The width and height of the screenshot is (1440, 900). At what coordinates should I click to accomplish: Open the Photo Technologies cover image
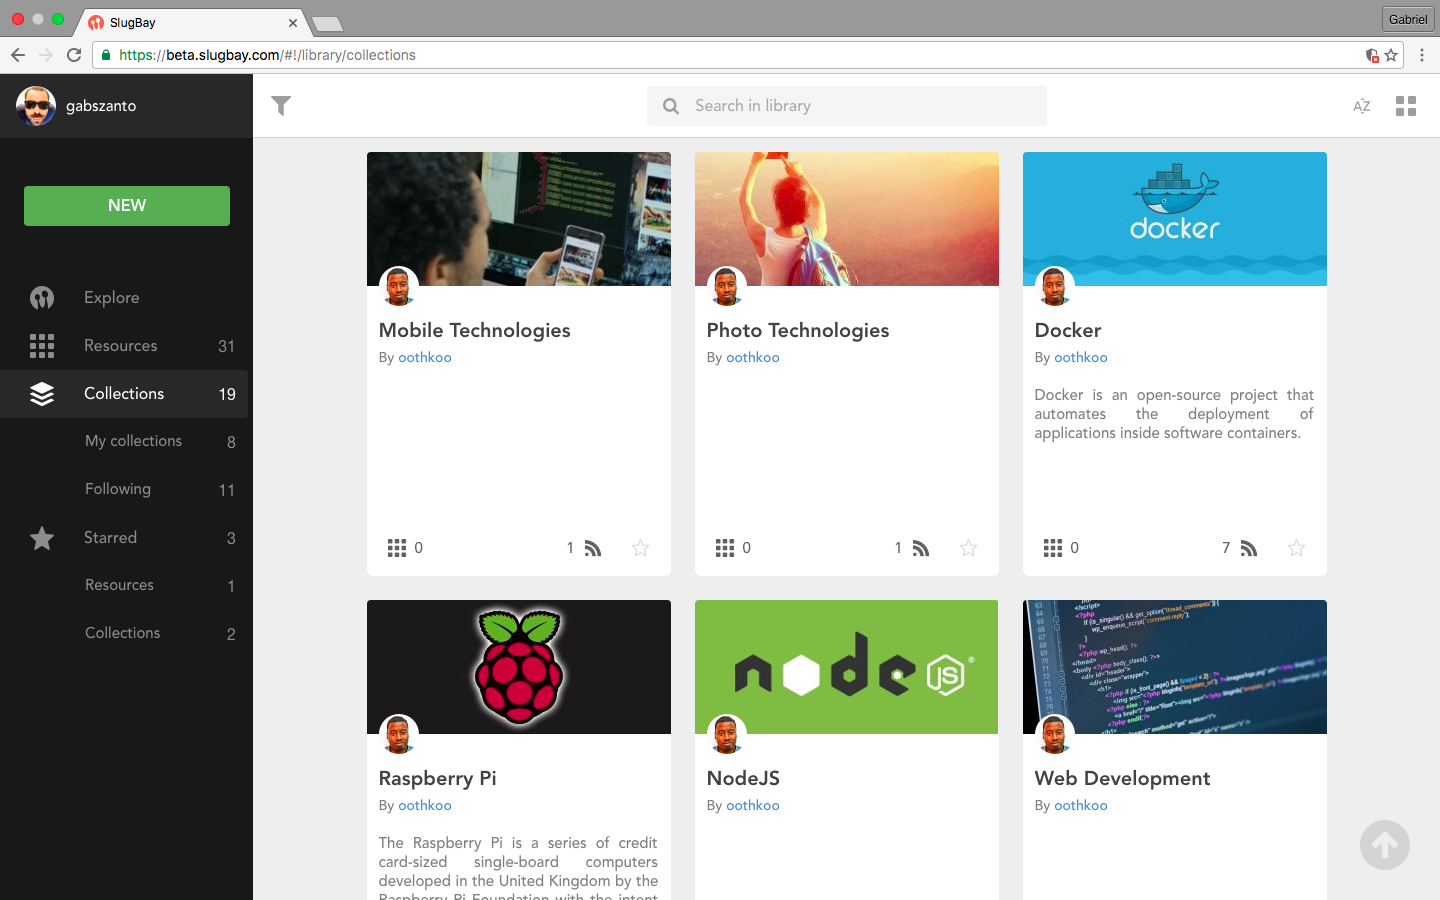tap(847, 219)
